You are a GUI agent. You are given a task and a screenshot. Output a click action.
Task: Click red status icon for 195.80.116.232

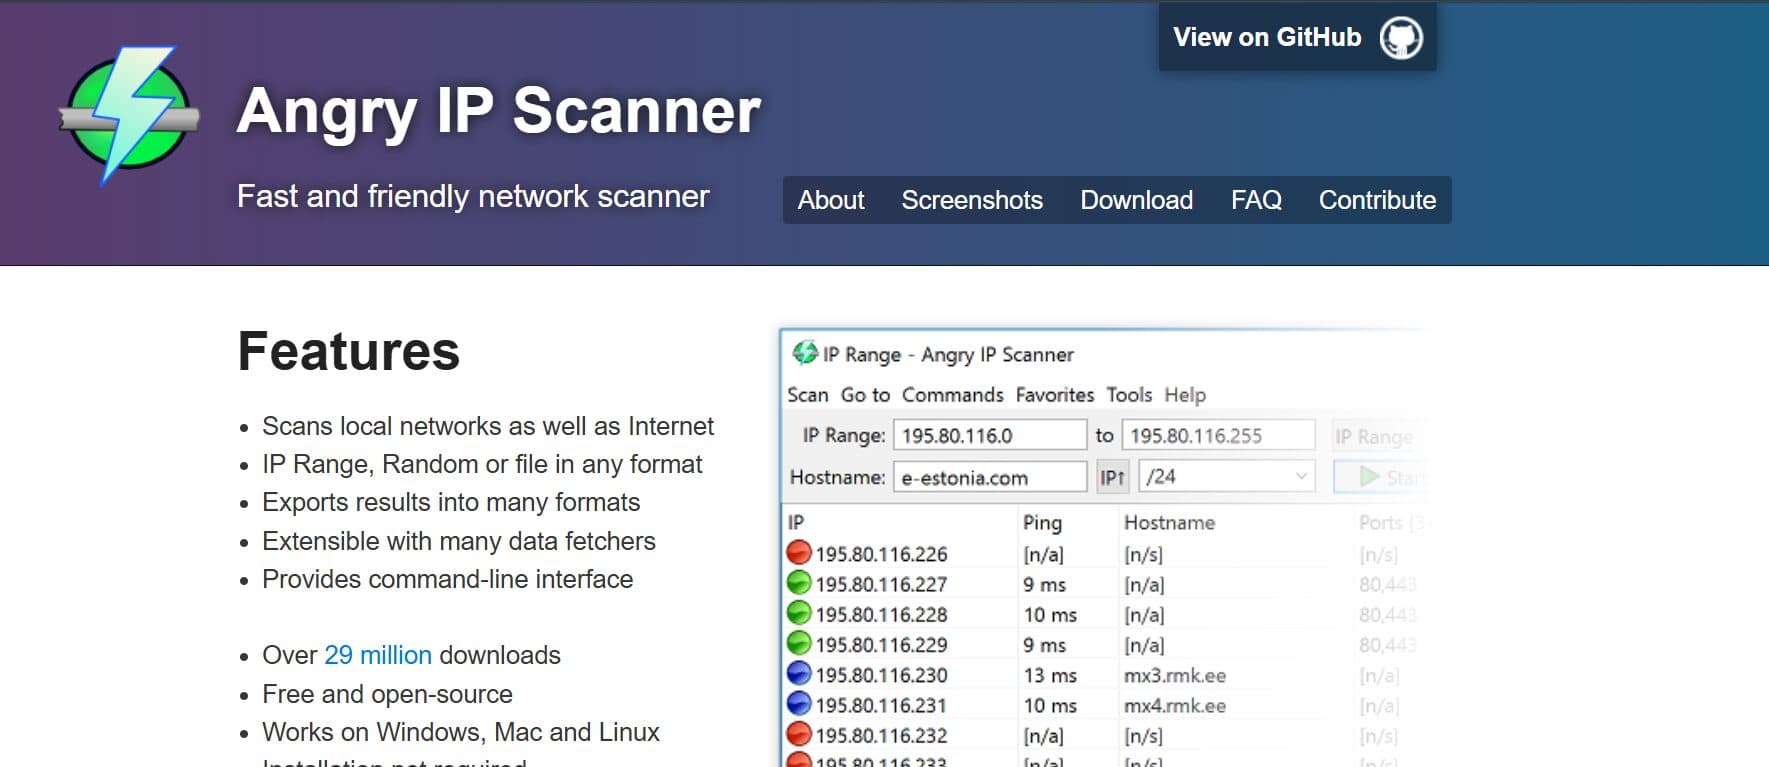(798, 734)
